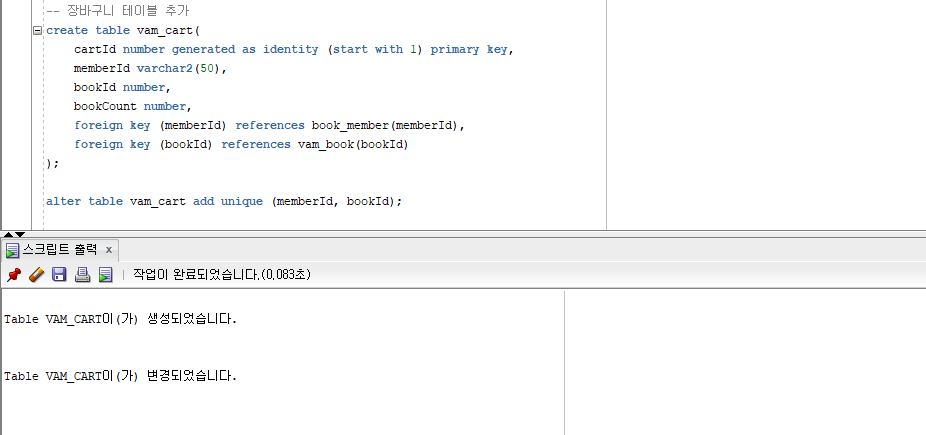Screen dimensions: 926x435
Task: Click the panel split arrows above output tab
Action: pyautogui.click(x=14, y=234)
